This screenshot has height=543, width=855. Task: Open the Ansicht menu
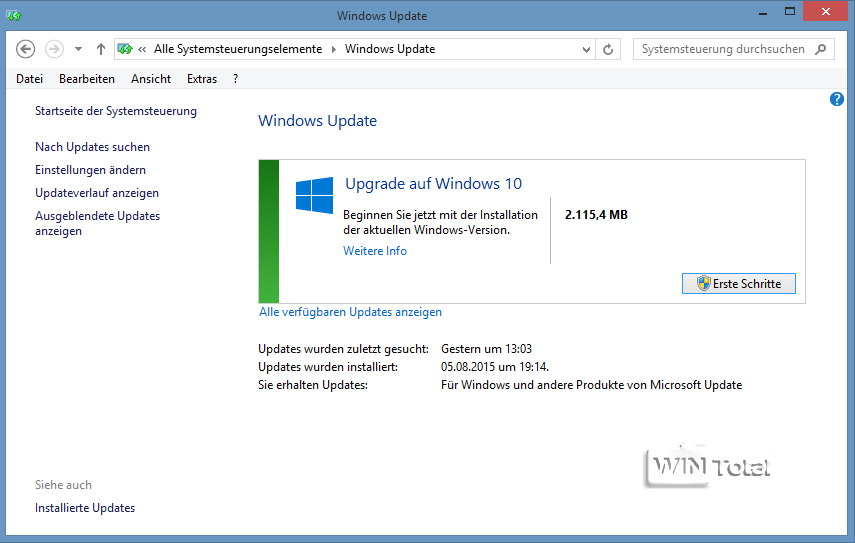pyautogui.click(x=151, y=79)
